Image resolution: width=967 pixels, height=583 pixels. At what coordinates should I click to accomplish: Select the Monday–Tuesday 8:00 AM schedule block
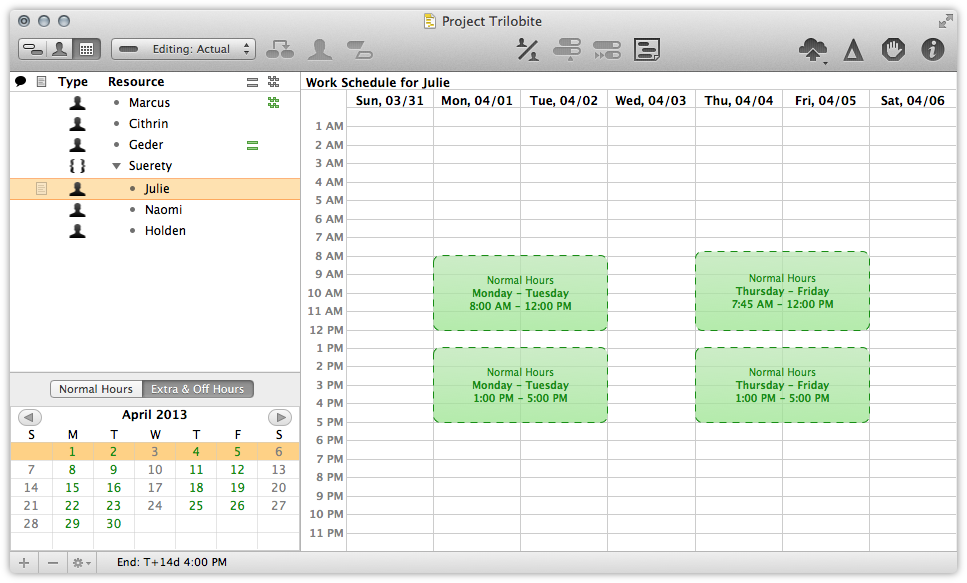519,293
